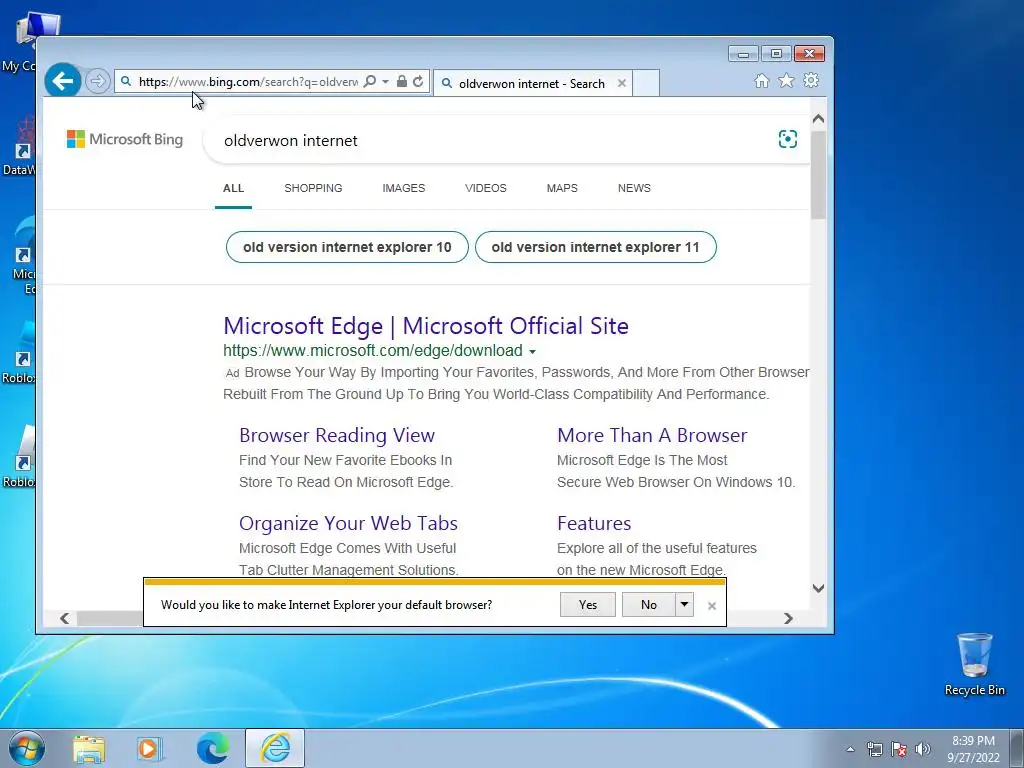Switch to the VIDEOS tab

click(x=485, y=188)
